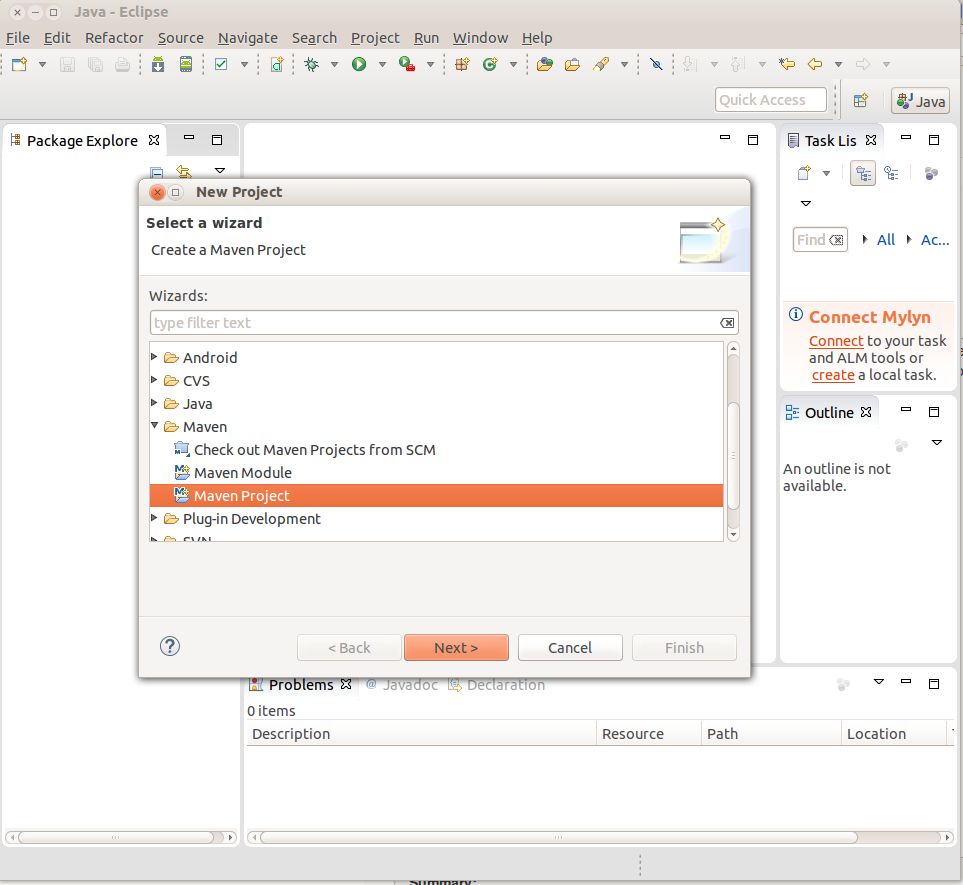Click the green Run button icon
This screenshot has height=885, width=963.
(x=359, y=64)
